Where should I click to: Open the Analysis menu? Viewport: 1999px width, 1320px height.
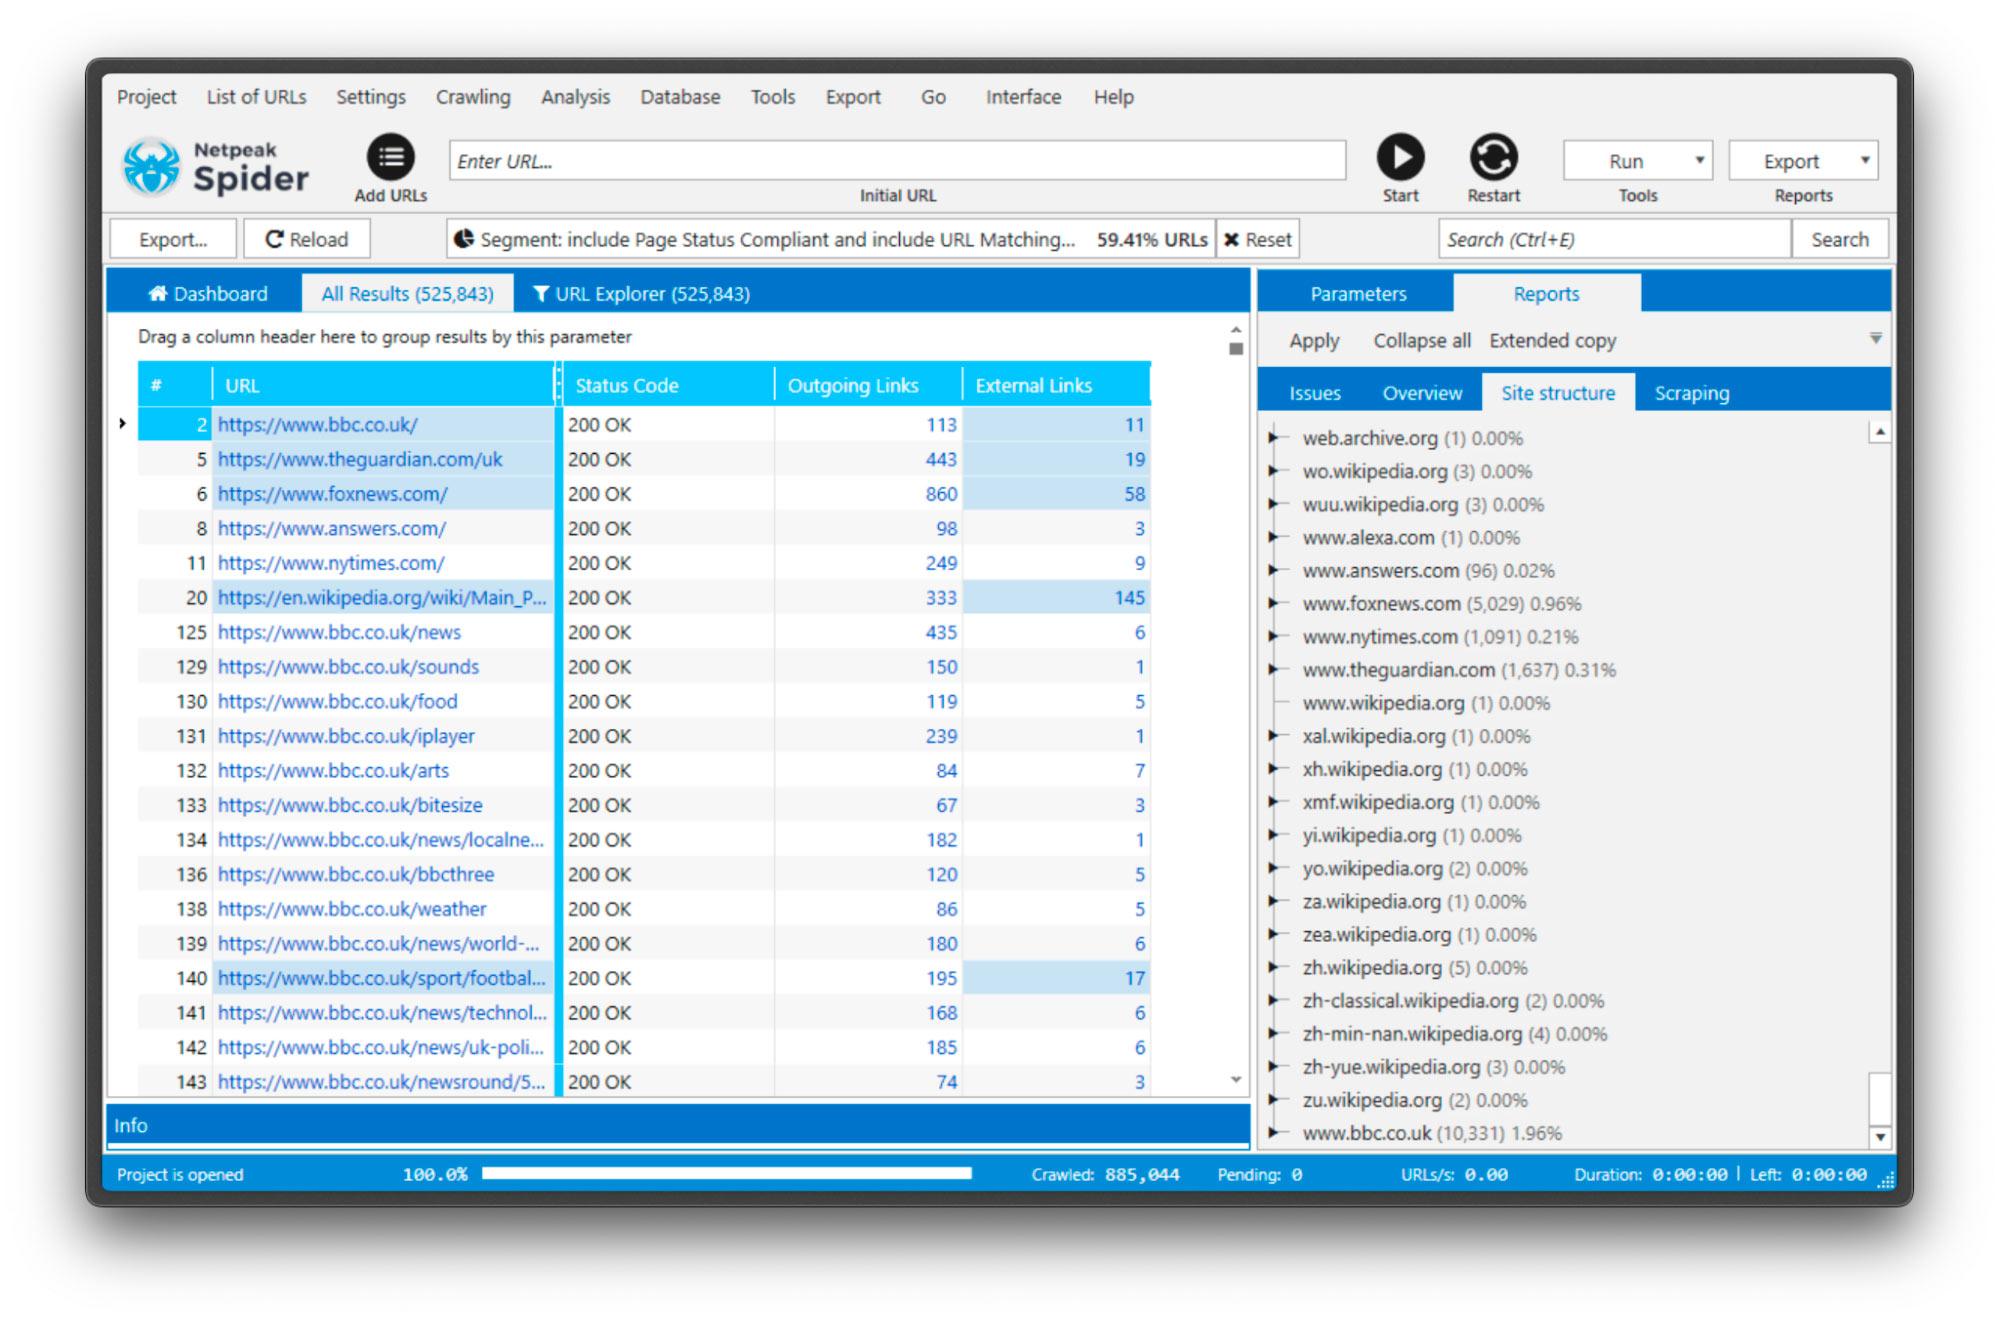tap(575, 97)
